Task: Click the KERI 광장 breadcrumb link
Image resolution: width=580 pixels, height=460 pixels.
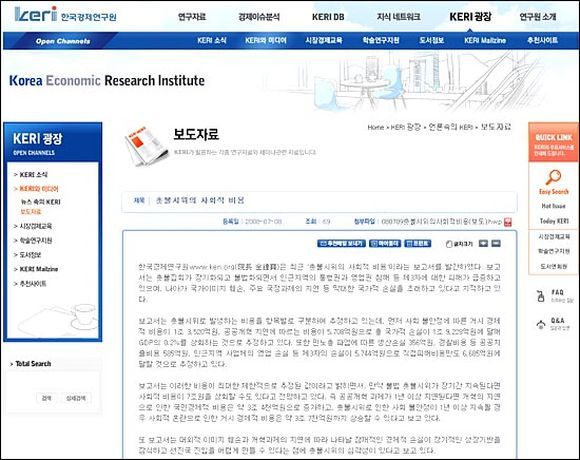Action: pos(406,127)
